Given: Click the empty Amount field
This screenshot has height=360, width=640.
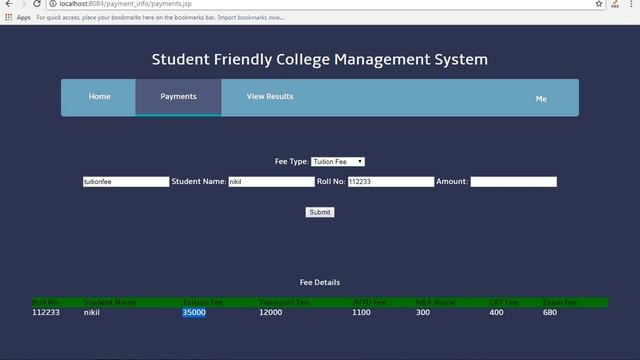Looking at the screenshot, I should (513, 182).
